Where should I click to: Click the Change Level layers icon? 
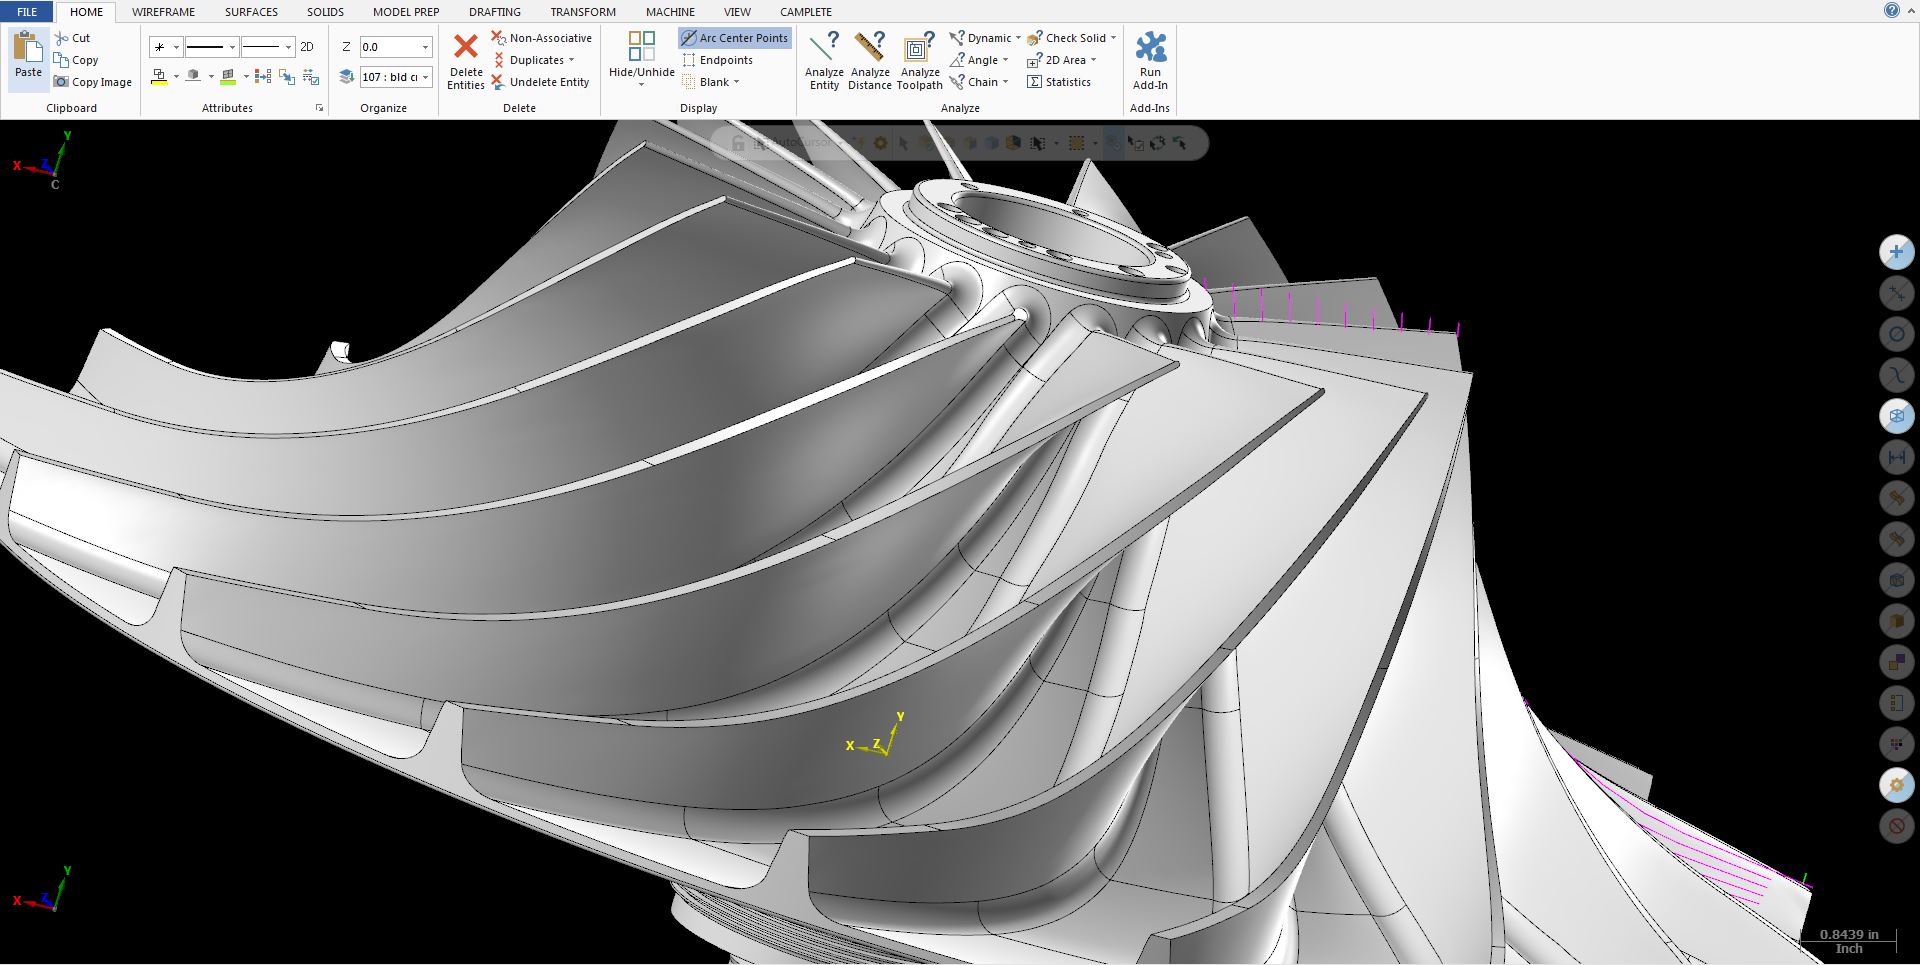347,76
